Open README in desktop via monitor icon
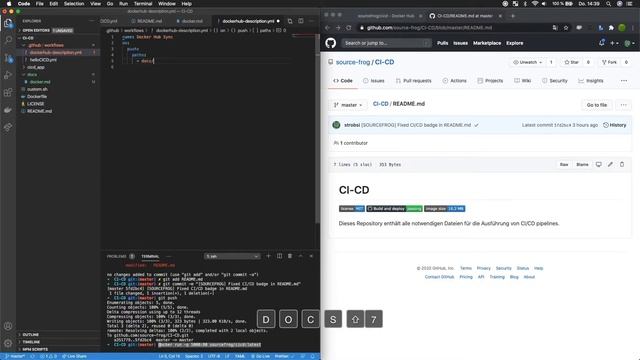The width and height of the screenshot is (640, 360). pyautogui.click(x=598, y=164)
